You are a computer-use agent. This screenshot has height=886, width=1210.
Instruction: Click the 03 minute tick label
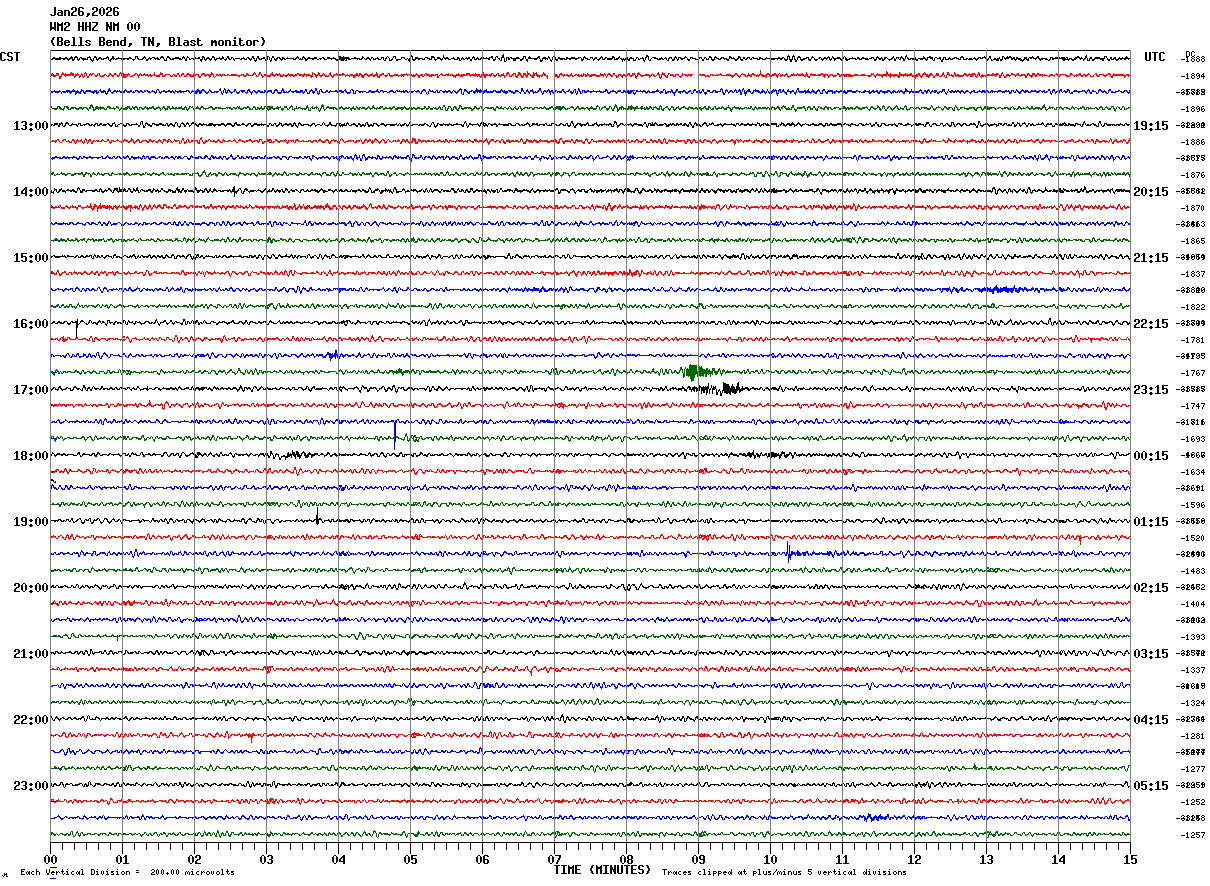pyautogui.click(x=266, y=859)
